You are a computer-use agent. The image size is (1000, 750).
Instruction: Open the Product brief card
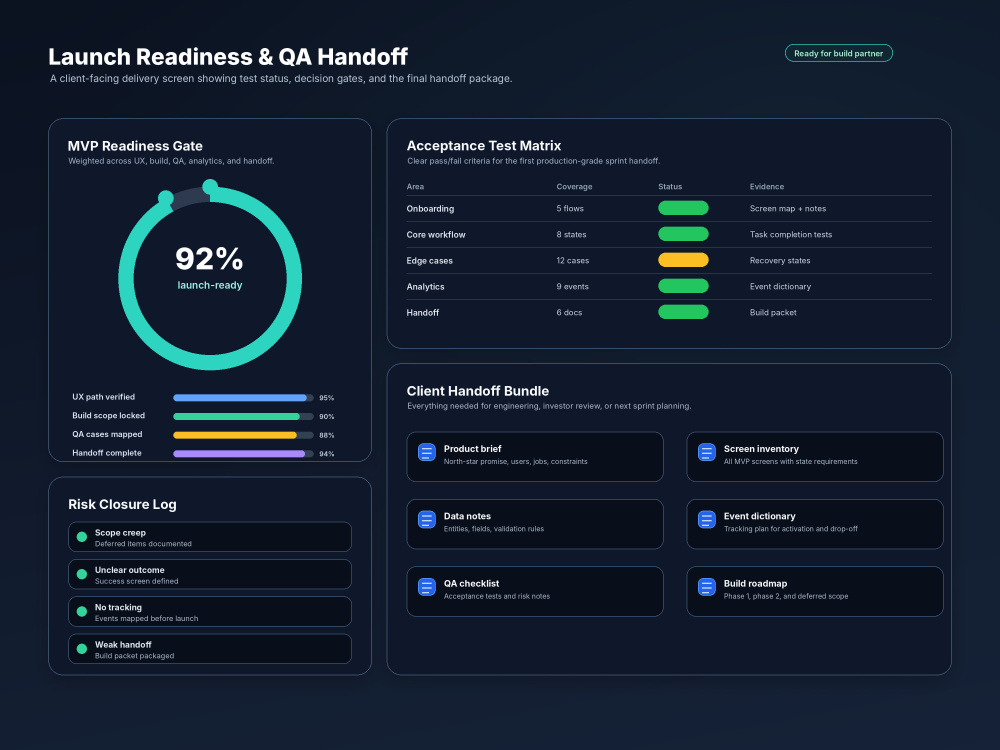click(535, 457)
